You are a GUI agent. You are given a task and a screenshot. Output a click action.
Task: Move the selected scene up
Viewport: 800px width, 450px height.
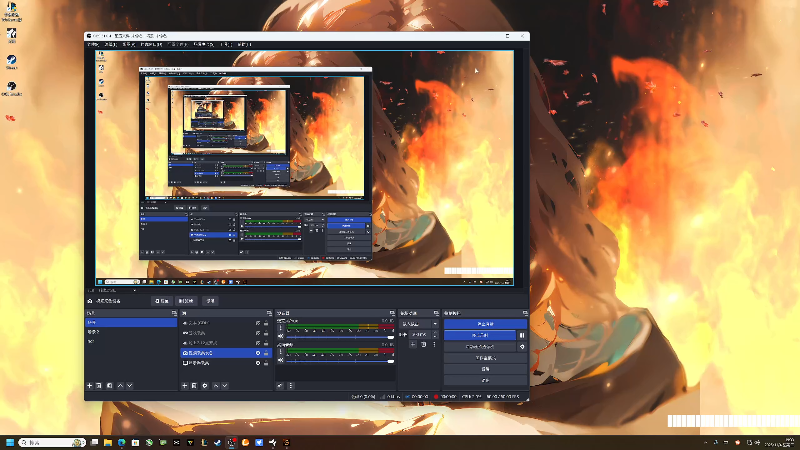[120, 386]
